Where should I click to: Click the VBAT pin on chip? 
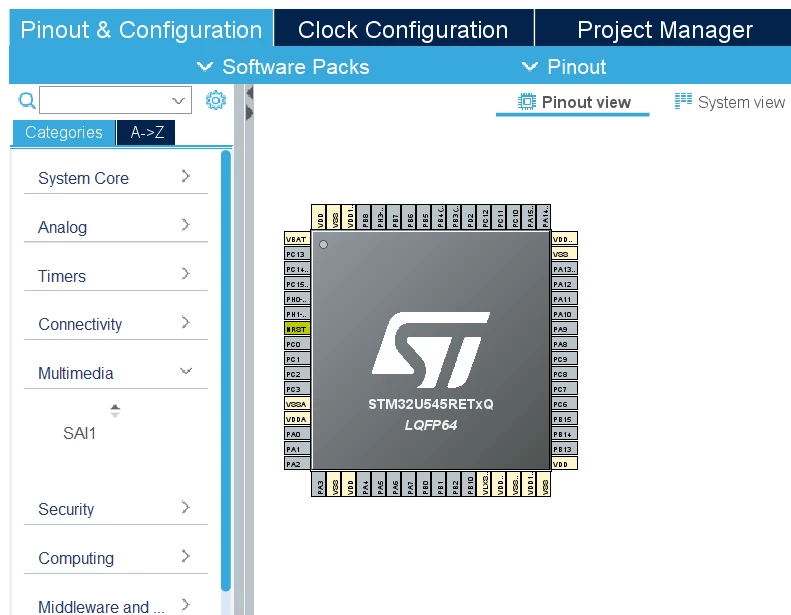click(297, 239)
